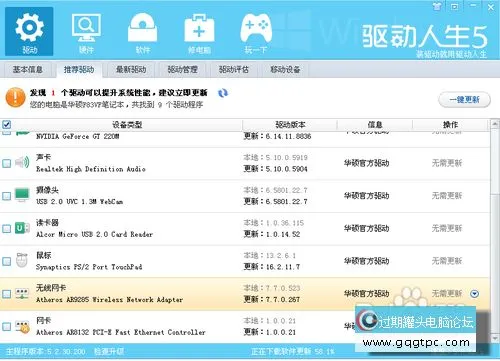500x361 pixels.
Task: Click 华硕官方驱动 in the 鼠标 row
Action: pyautogui.click(x=367, y=261)
